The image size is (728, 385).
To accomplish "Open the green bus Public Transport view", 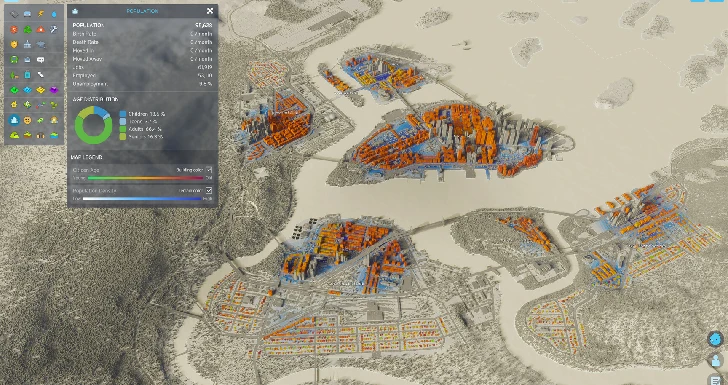I will click(x=14, y=59).
